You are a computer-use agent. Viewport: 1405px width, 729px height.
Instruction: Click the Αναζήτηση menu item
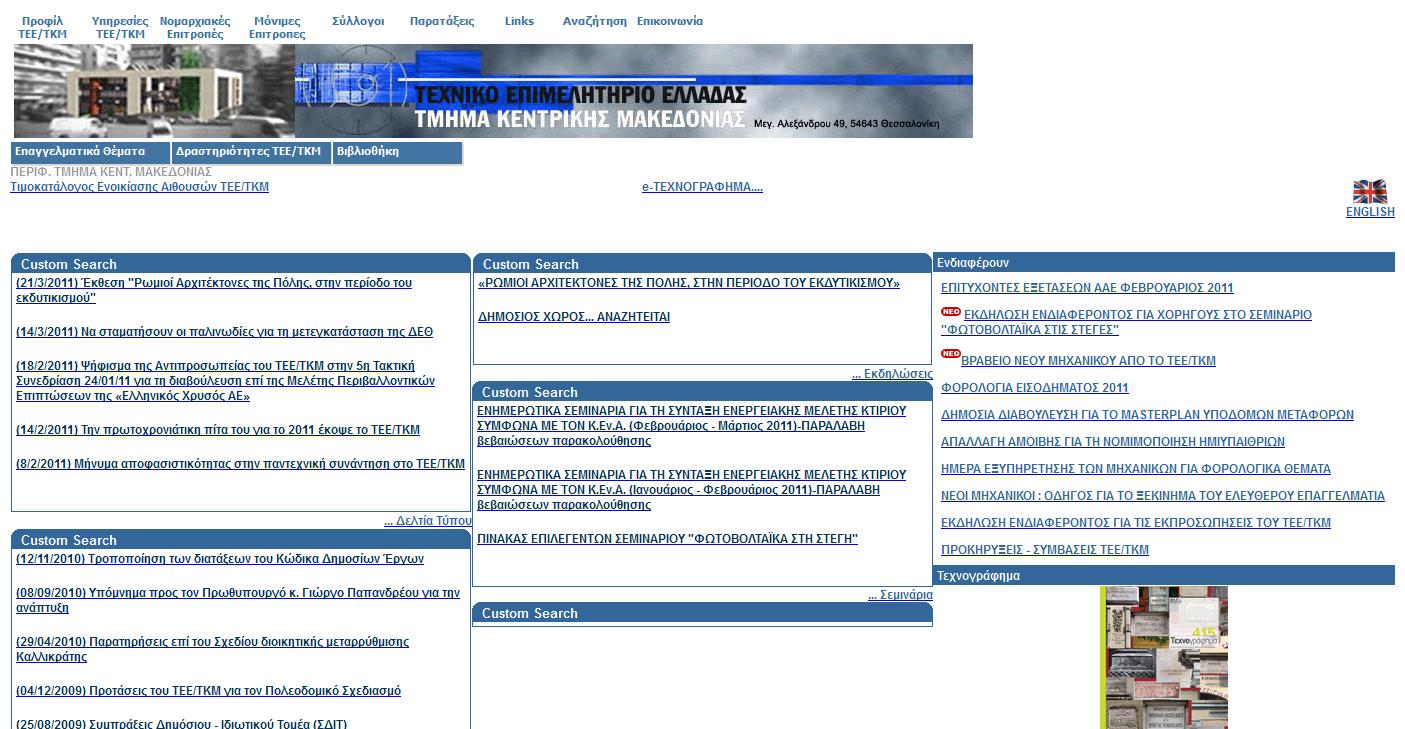coord(594,21)
